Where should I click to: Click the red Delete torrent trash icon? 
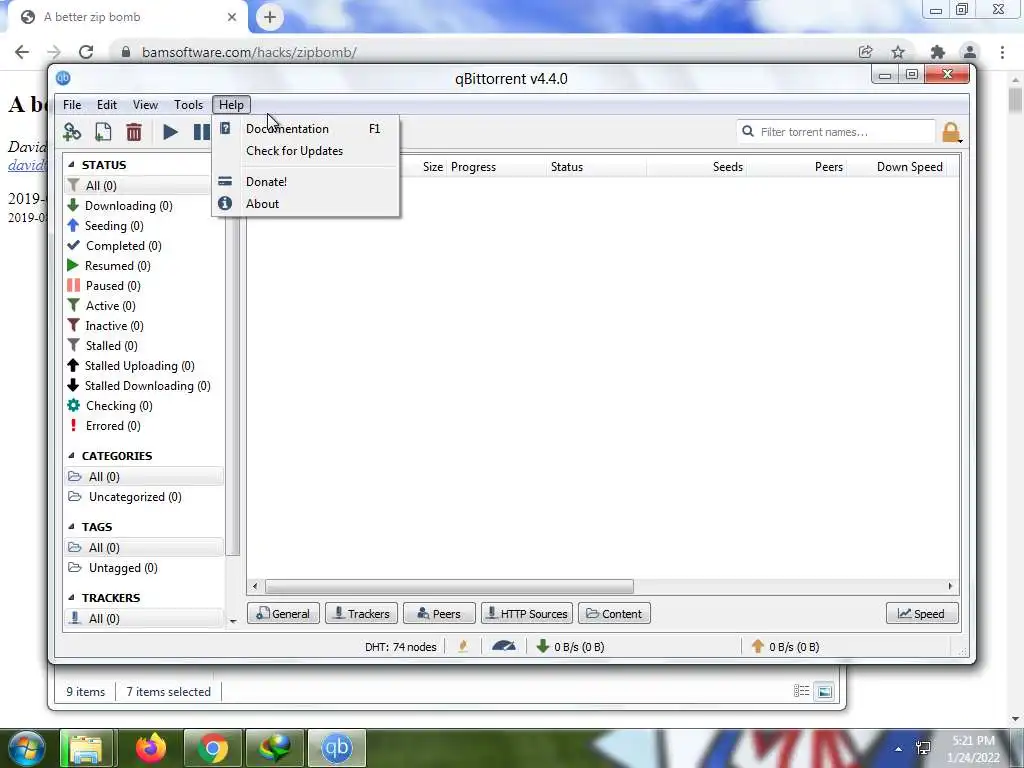point(134,132)
